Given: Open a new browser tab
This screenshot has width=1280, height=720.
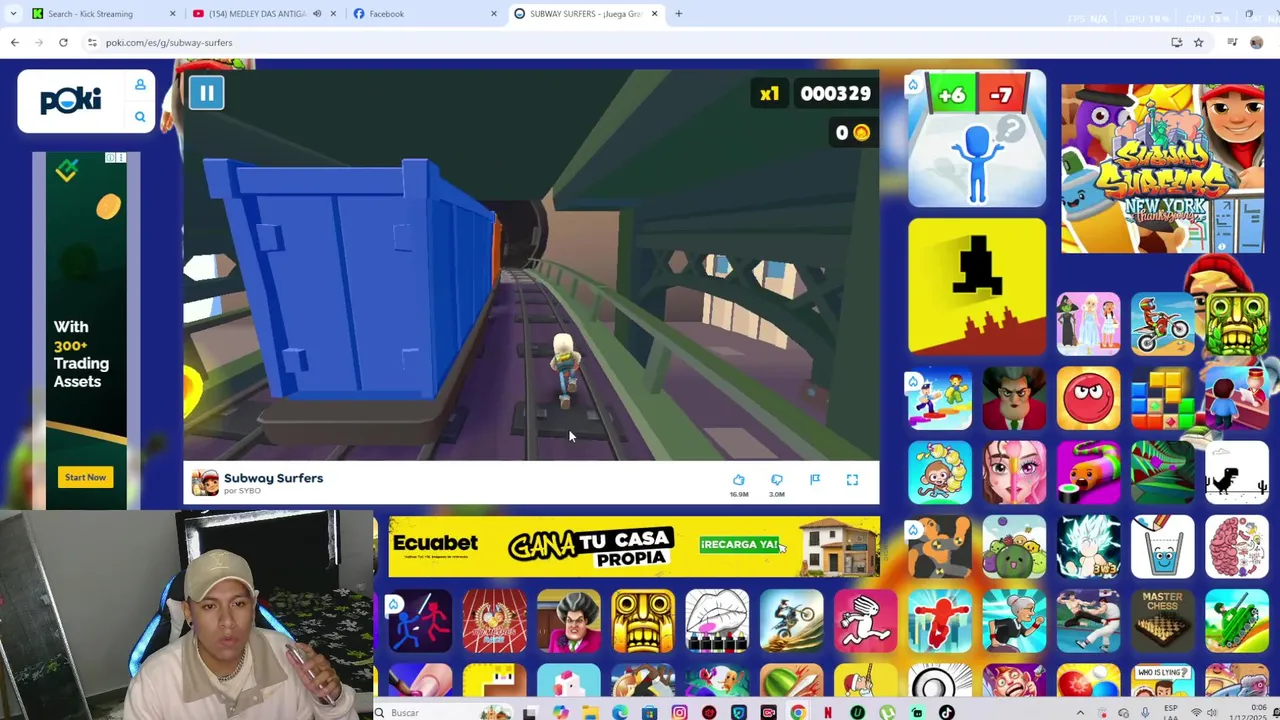Looking at the screenshot, I should [678, 14].
